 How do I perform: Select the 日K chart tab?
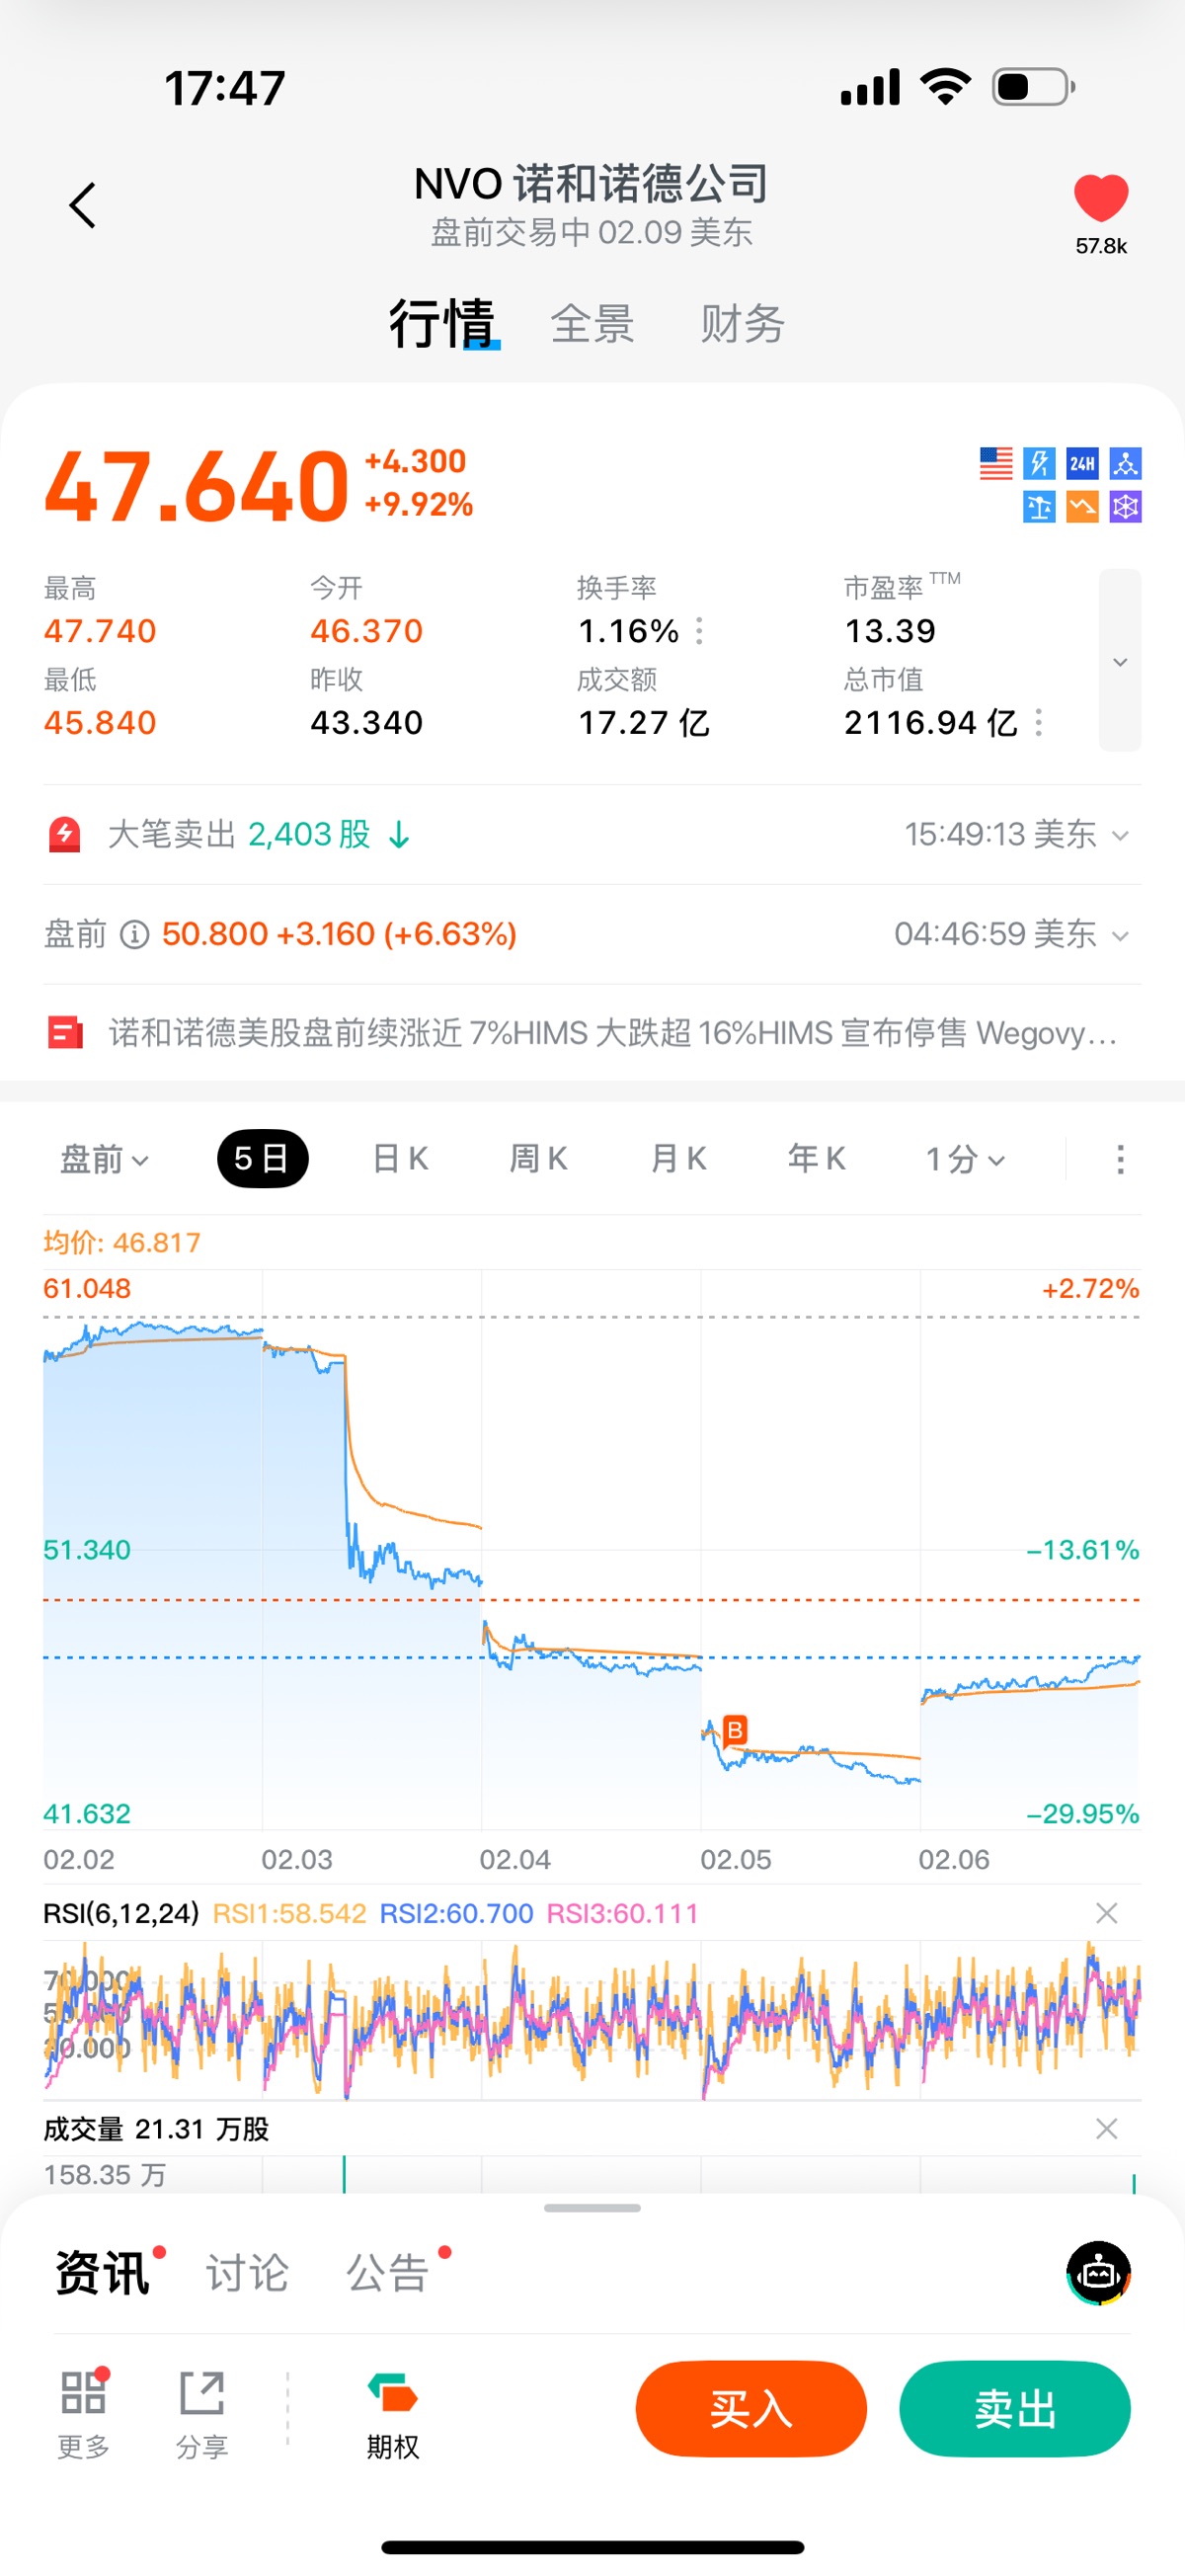click(400, 1159)
